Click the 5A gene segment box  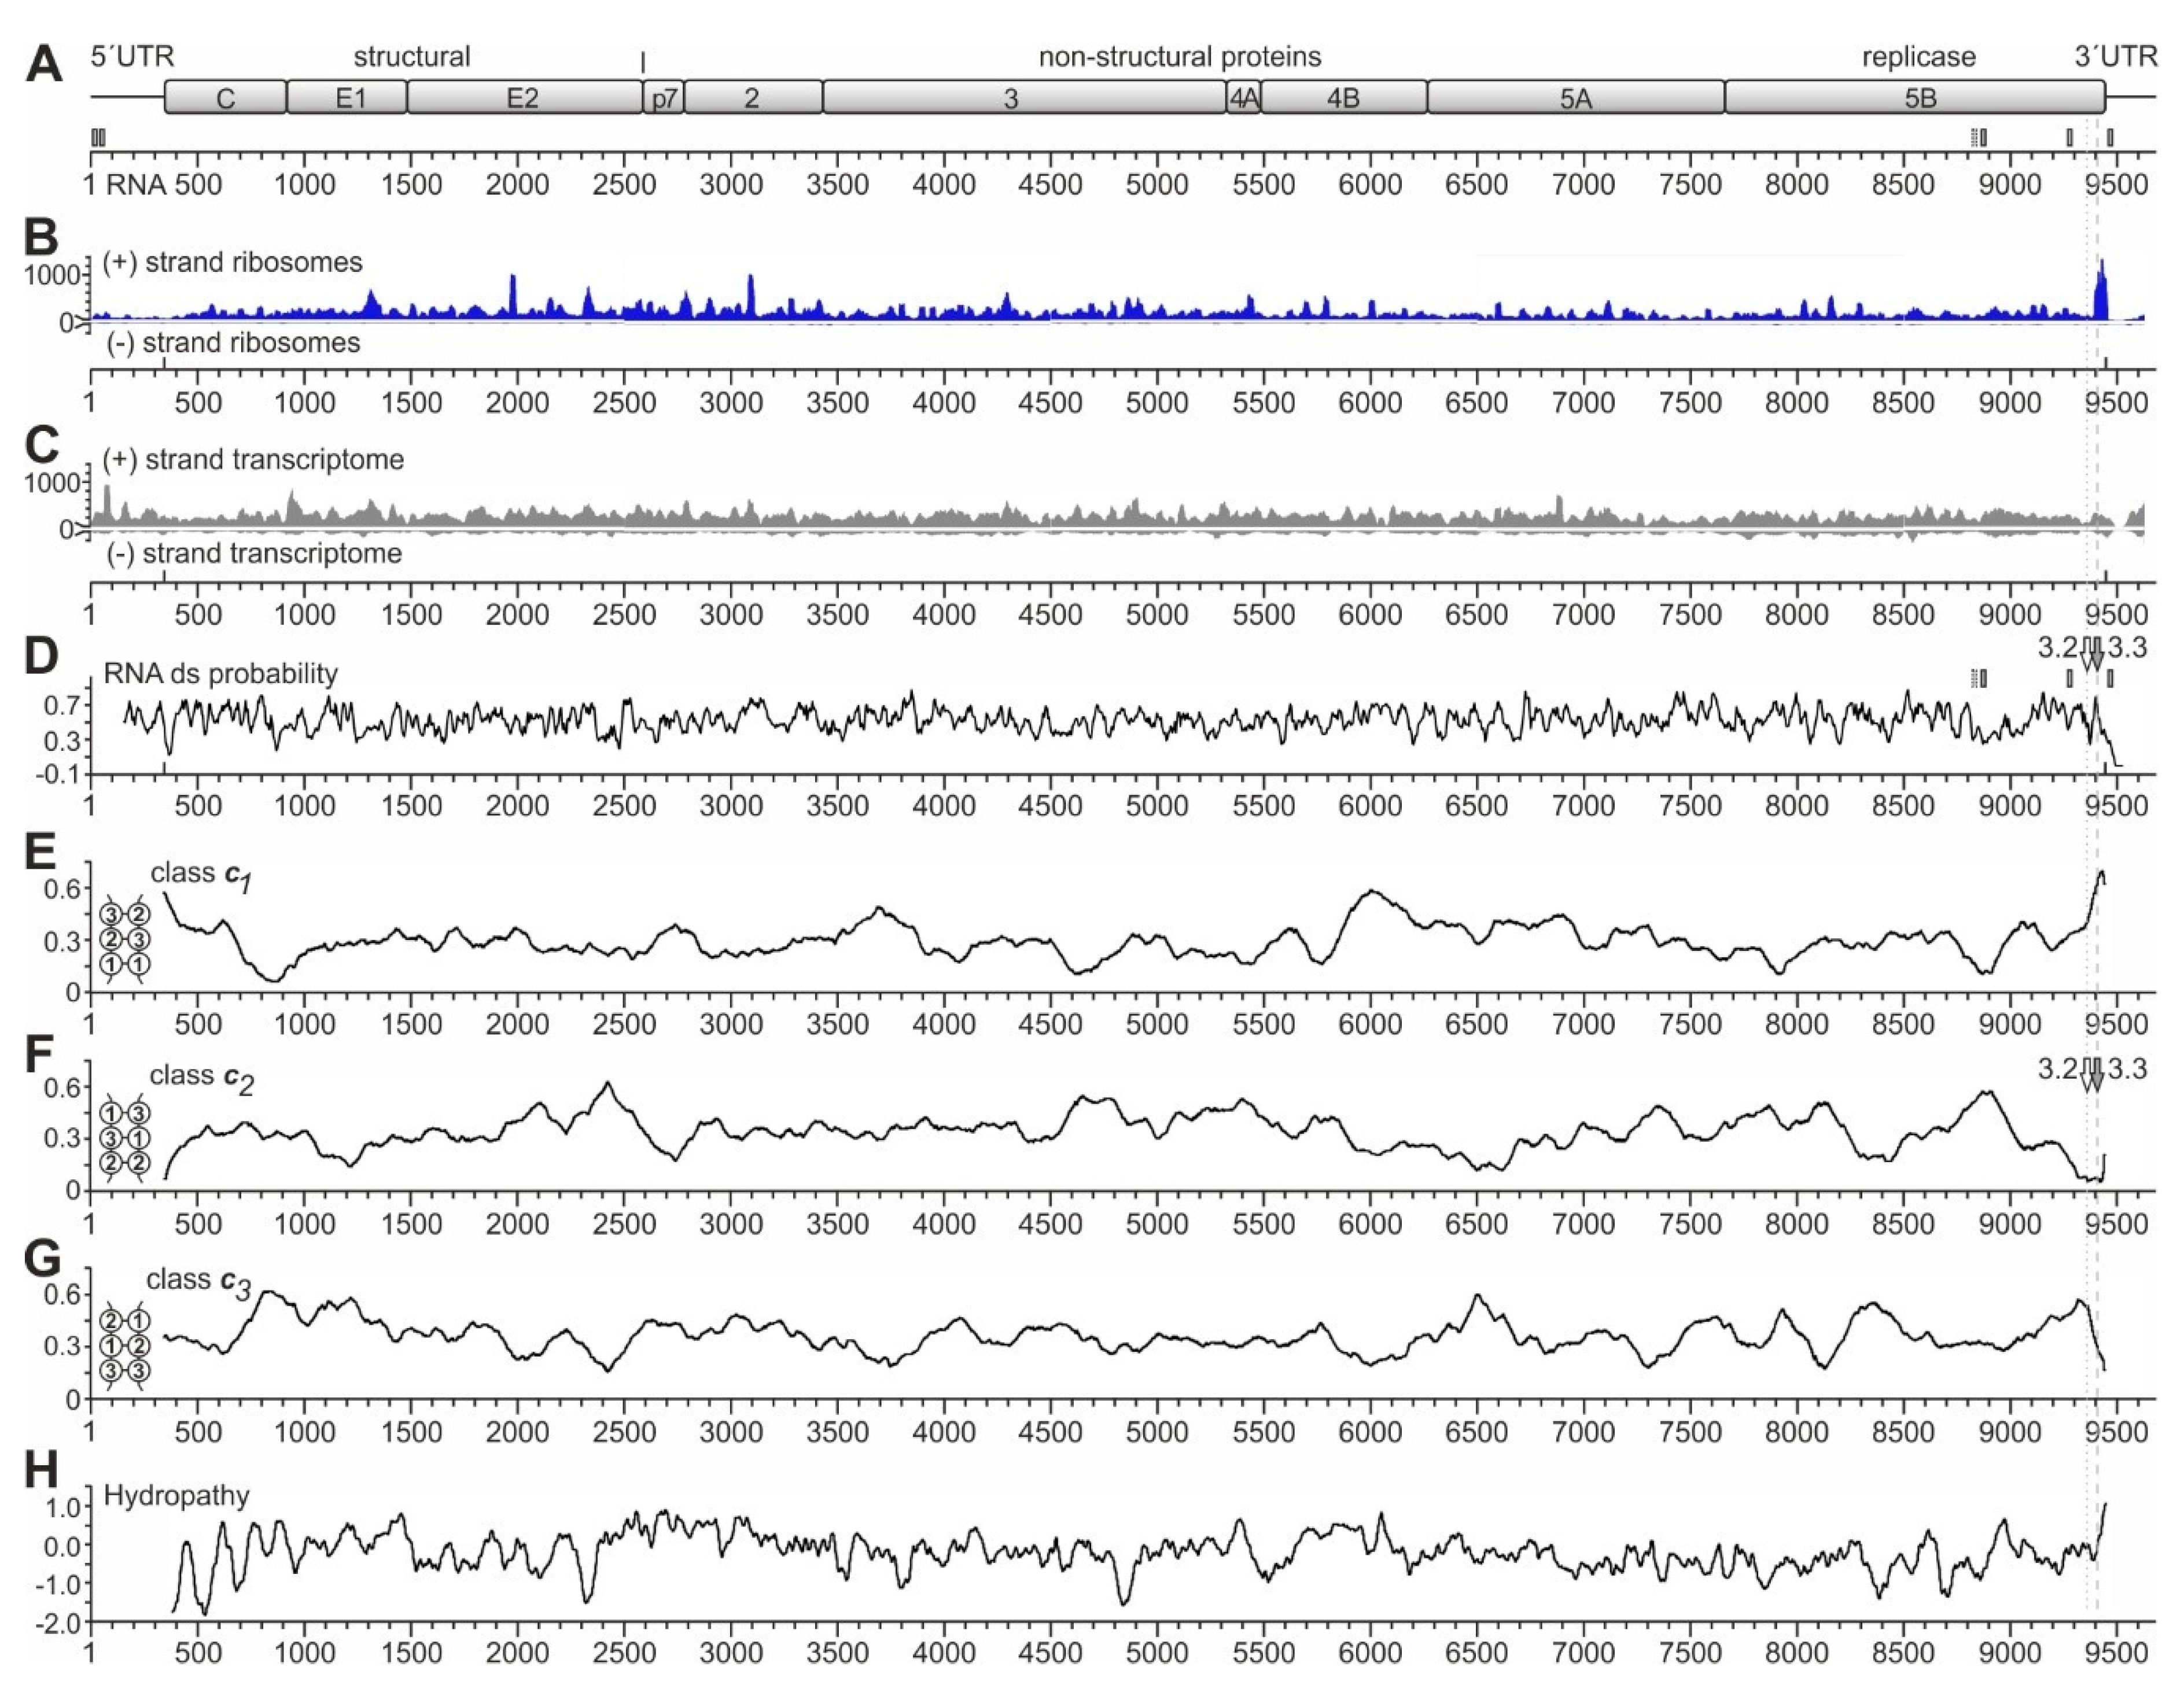coord(1575,98)
